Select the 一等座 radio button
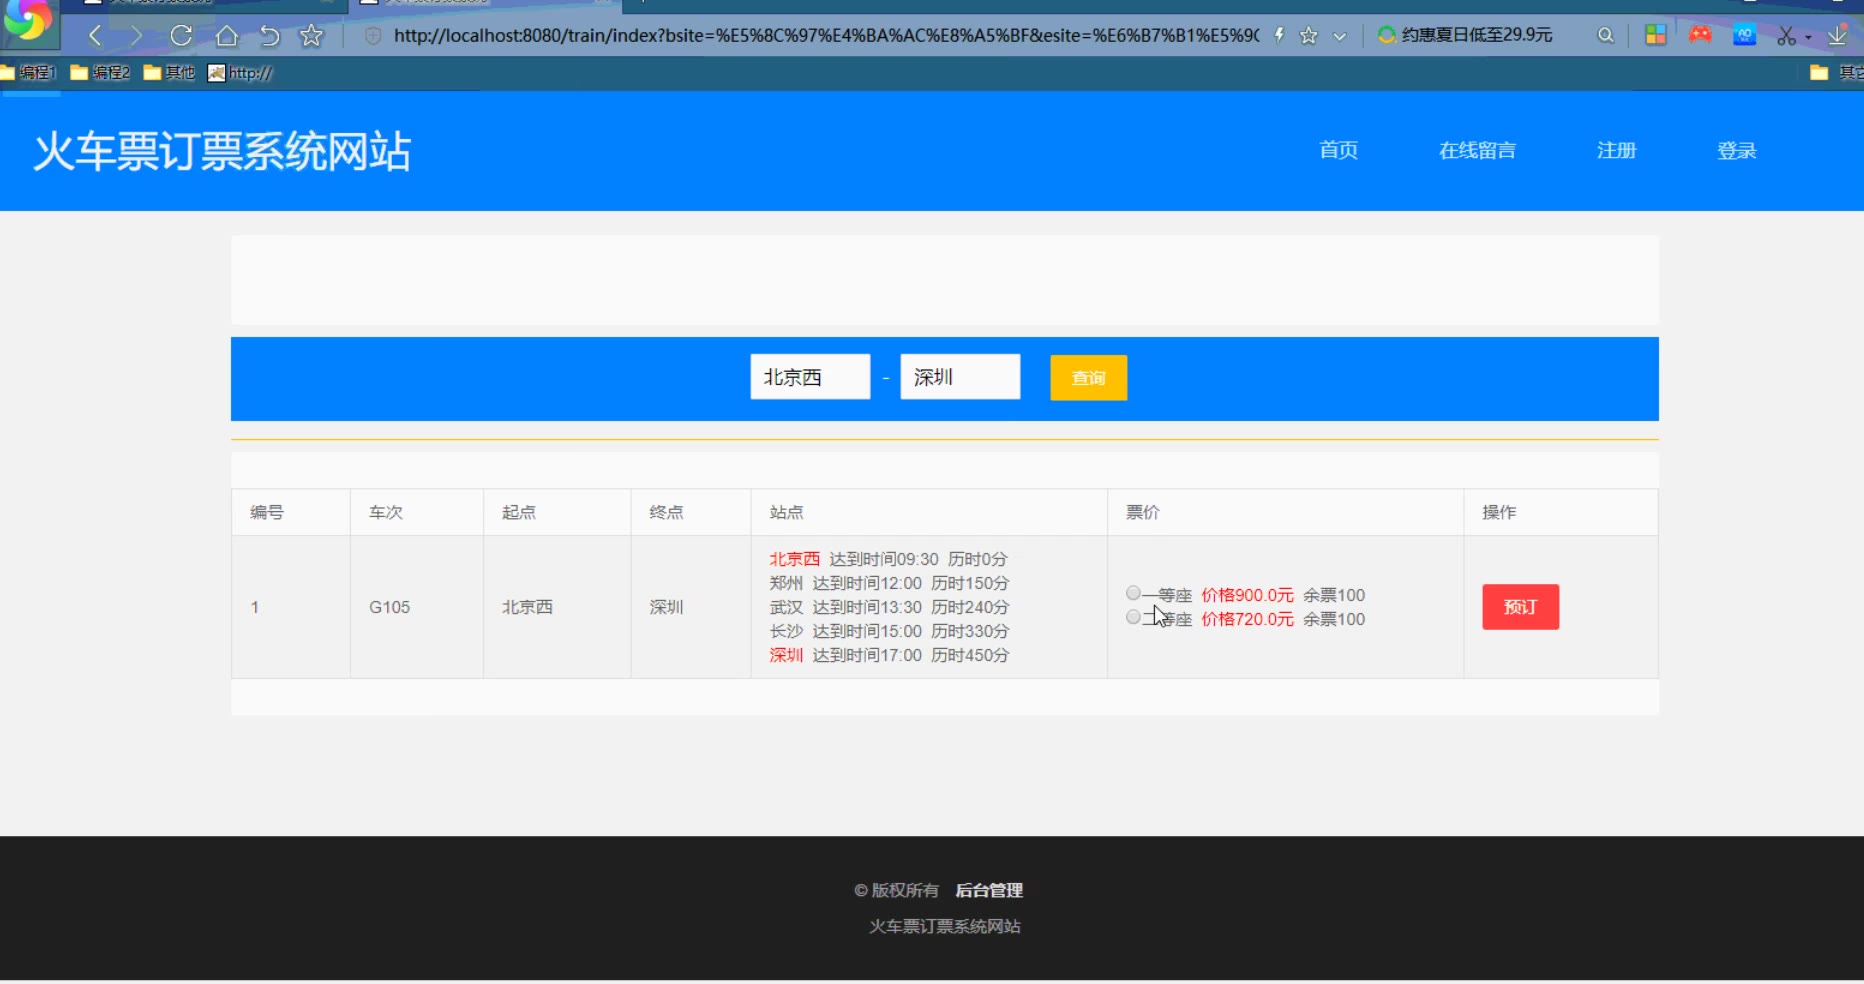 tap(1133, 593)
